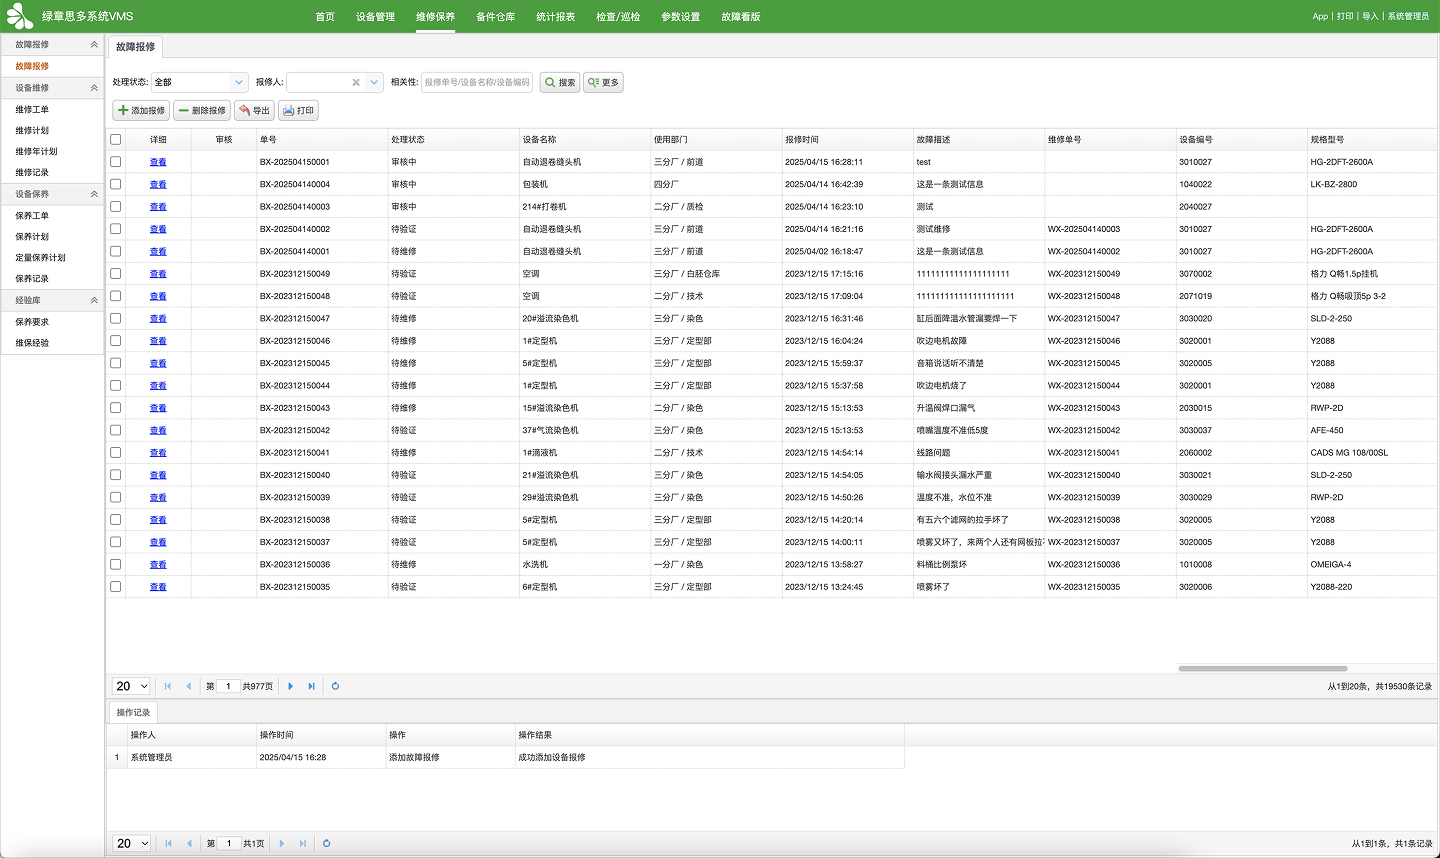The height and width of the screenshot is (858, 1440).
Task: Click the main table page number field
Action: (x=228, y=686)
